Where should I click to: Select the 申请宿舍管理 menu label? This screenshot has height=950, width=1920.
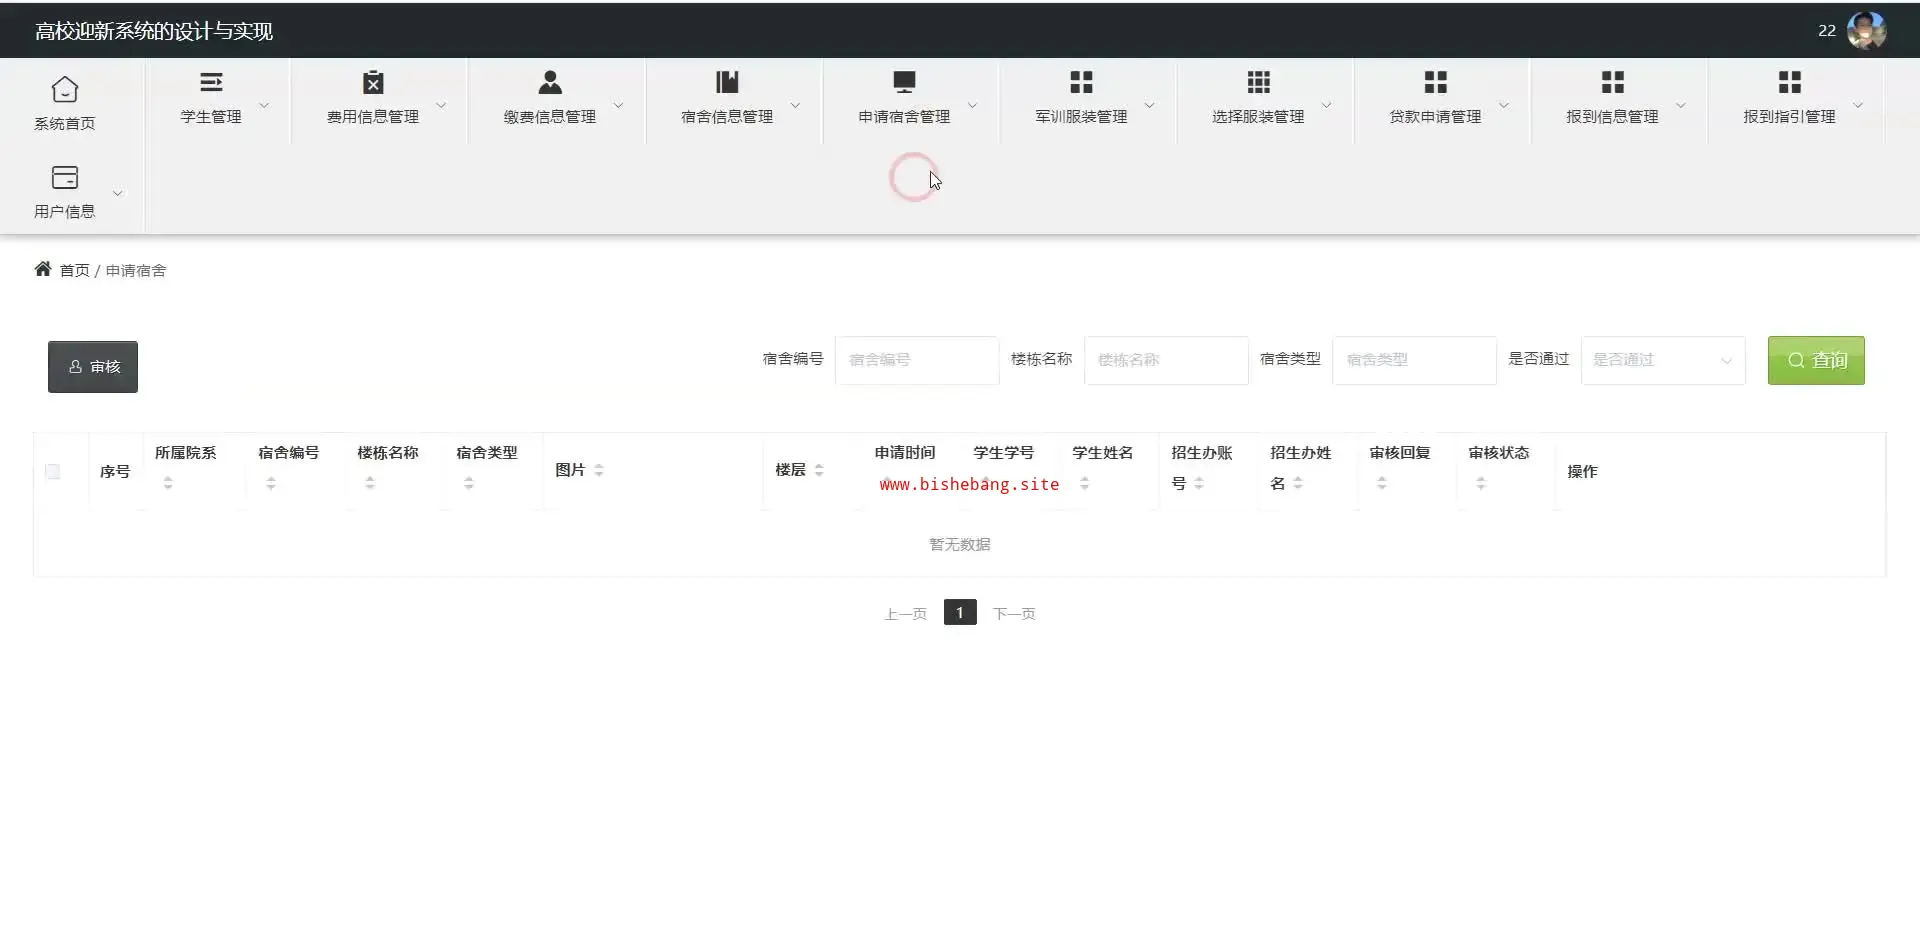[904, 117]
